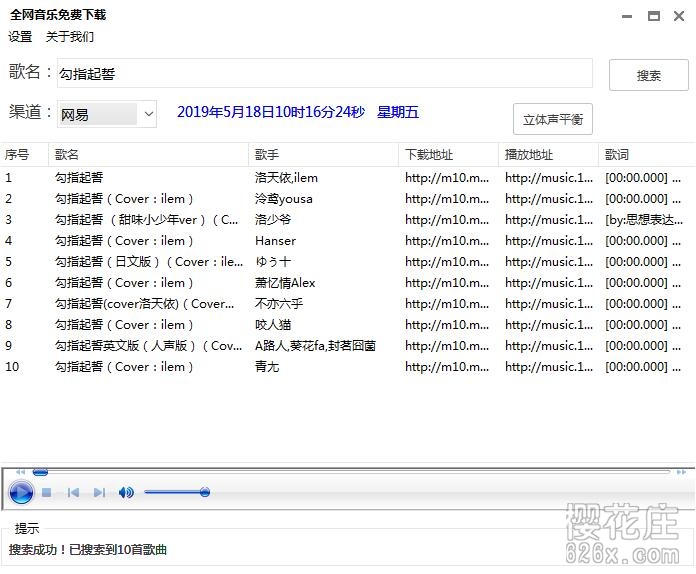The height and width of the screenshot is (574, 696).
Task: Click row 4 download address cell
Action: tap(447, 241)
